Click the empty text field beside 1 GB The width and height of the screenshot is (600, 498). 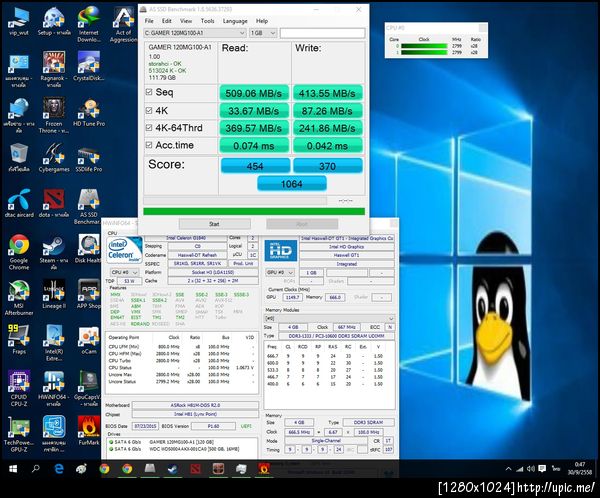[322, 33]
